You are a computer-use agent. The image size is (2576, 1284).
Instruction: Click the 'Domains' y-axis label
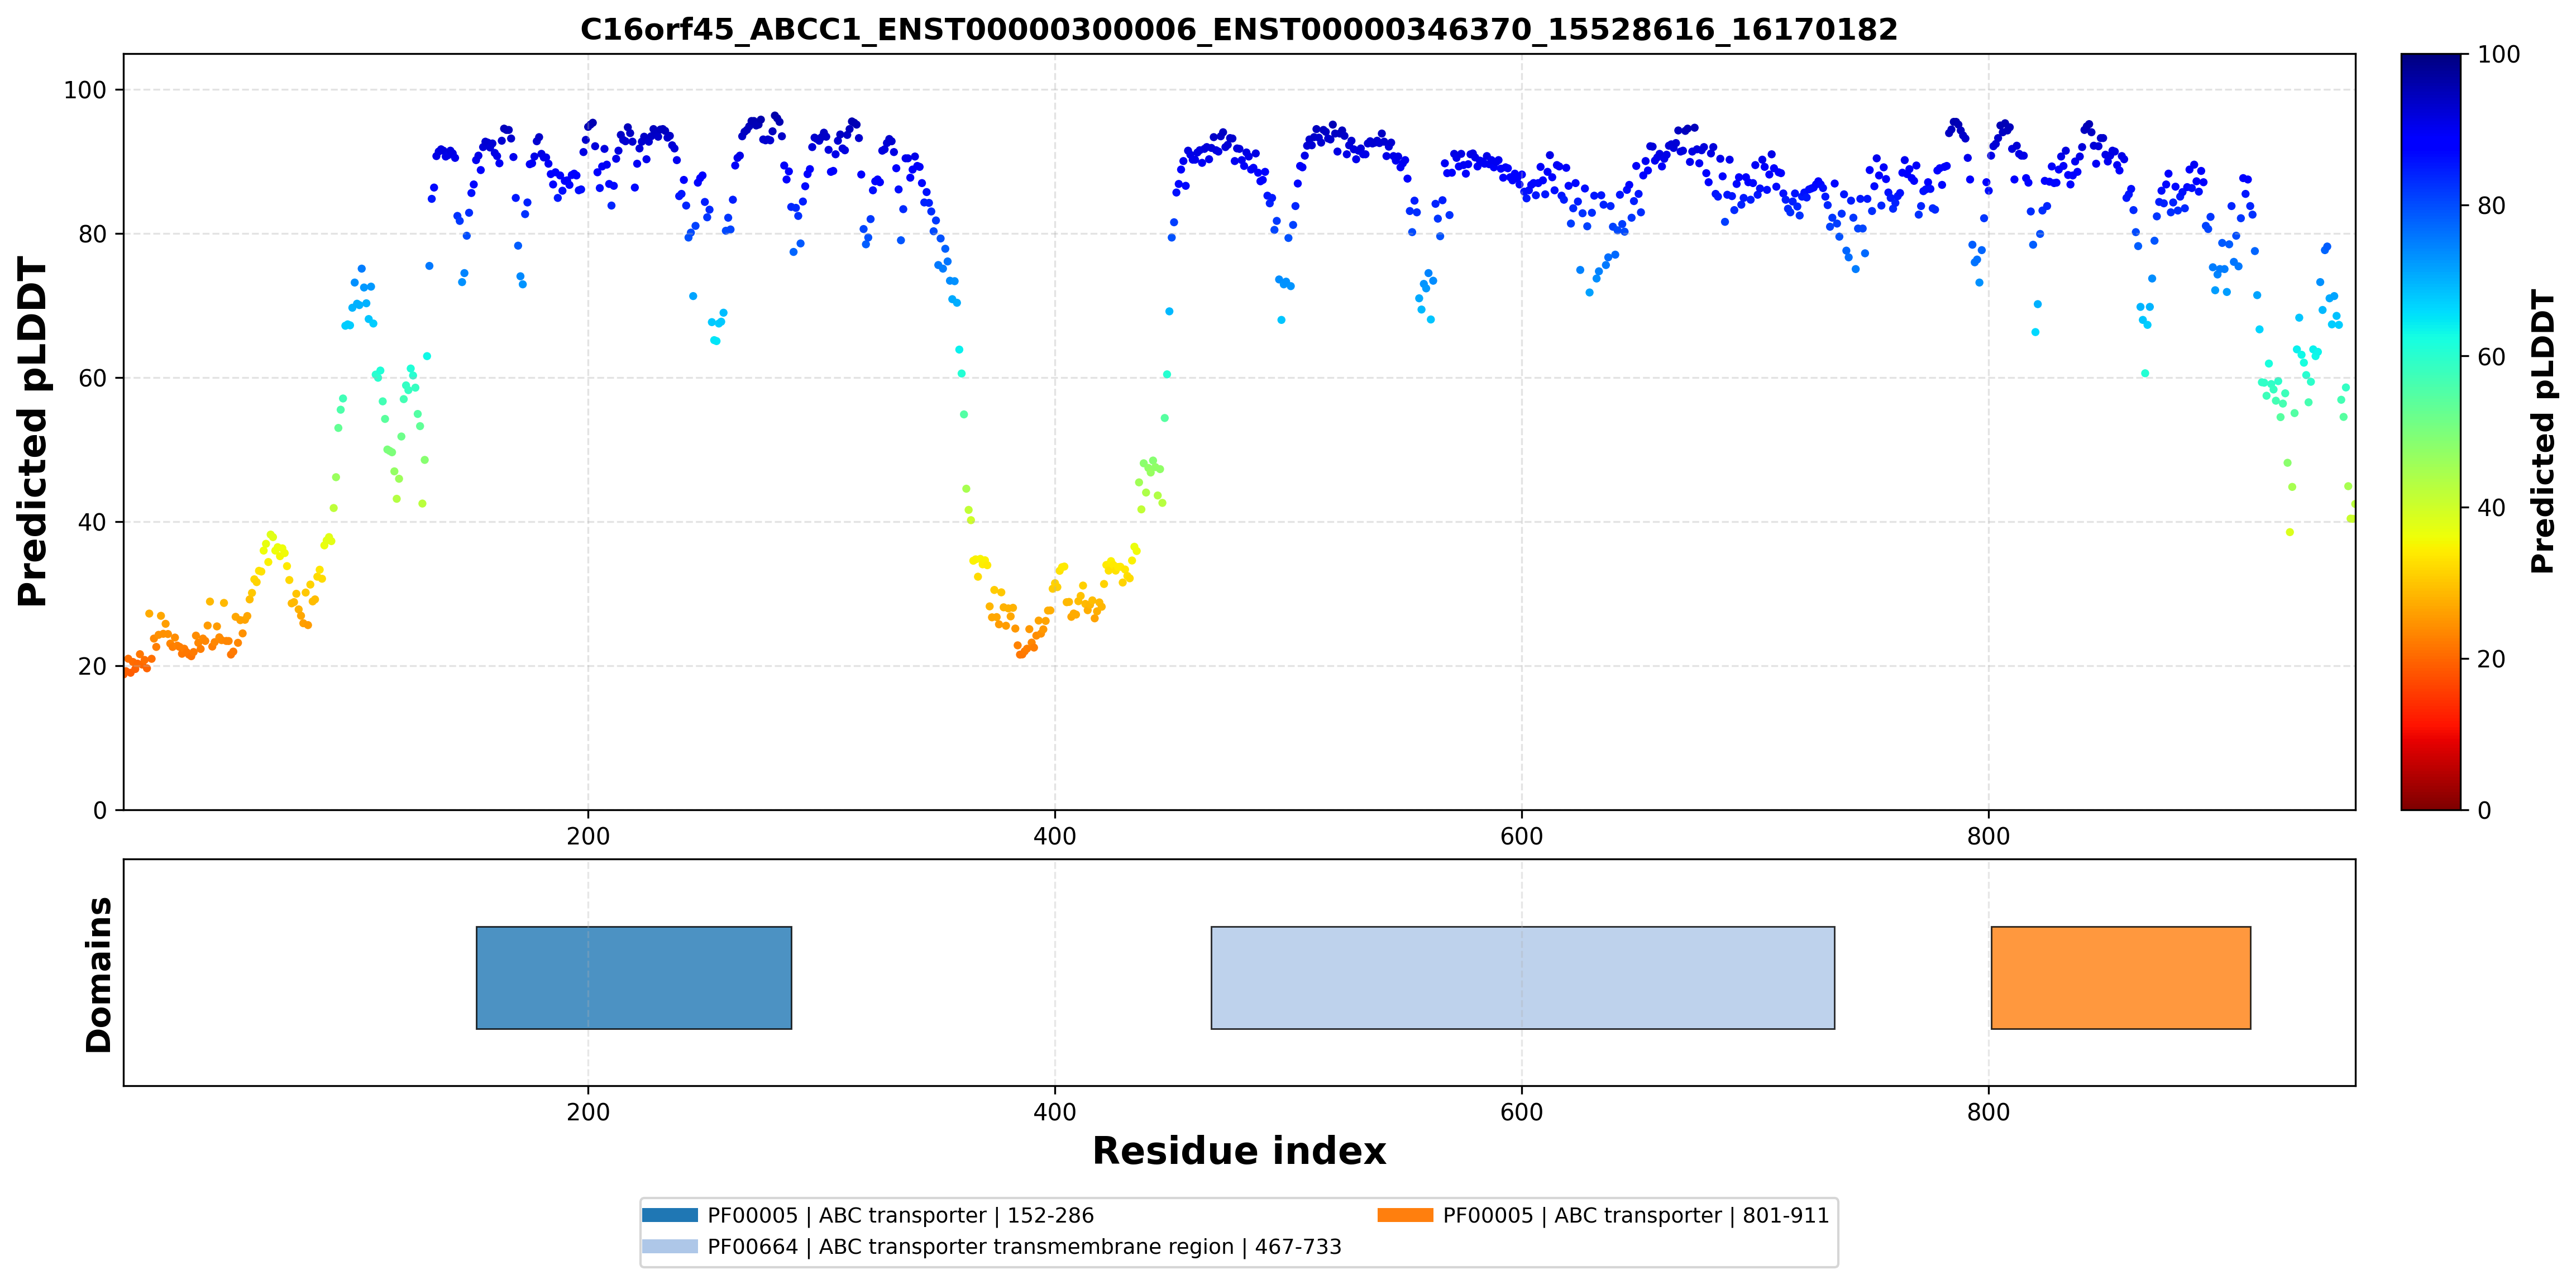pyautogui.click(x=98, y=975)
